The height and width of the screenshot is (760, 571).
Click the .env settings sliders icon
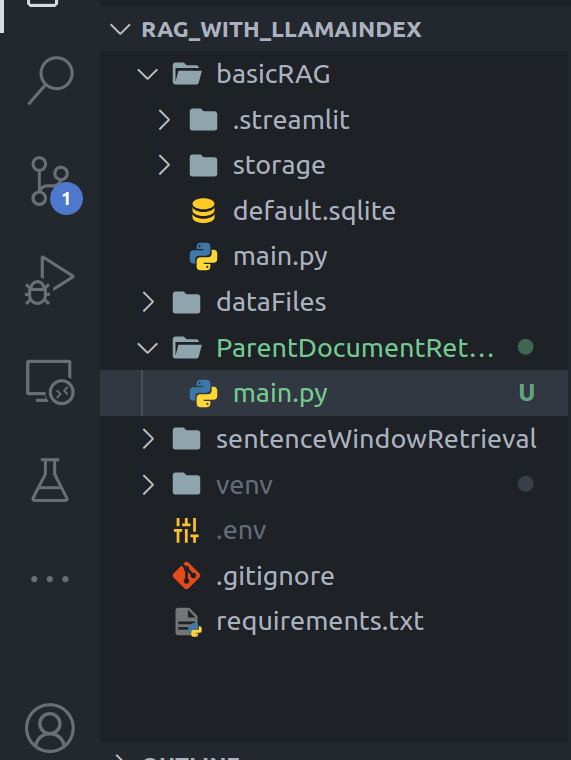[x=187, y=530]
